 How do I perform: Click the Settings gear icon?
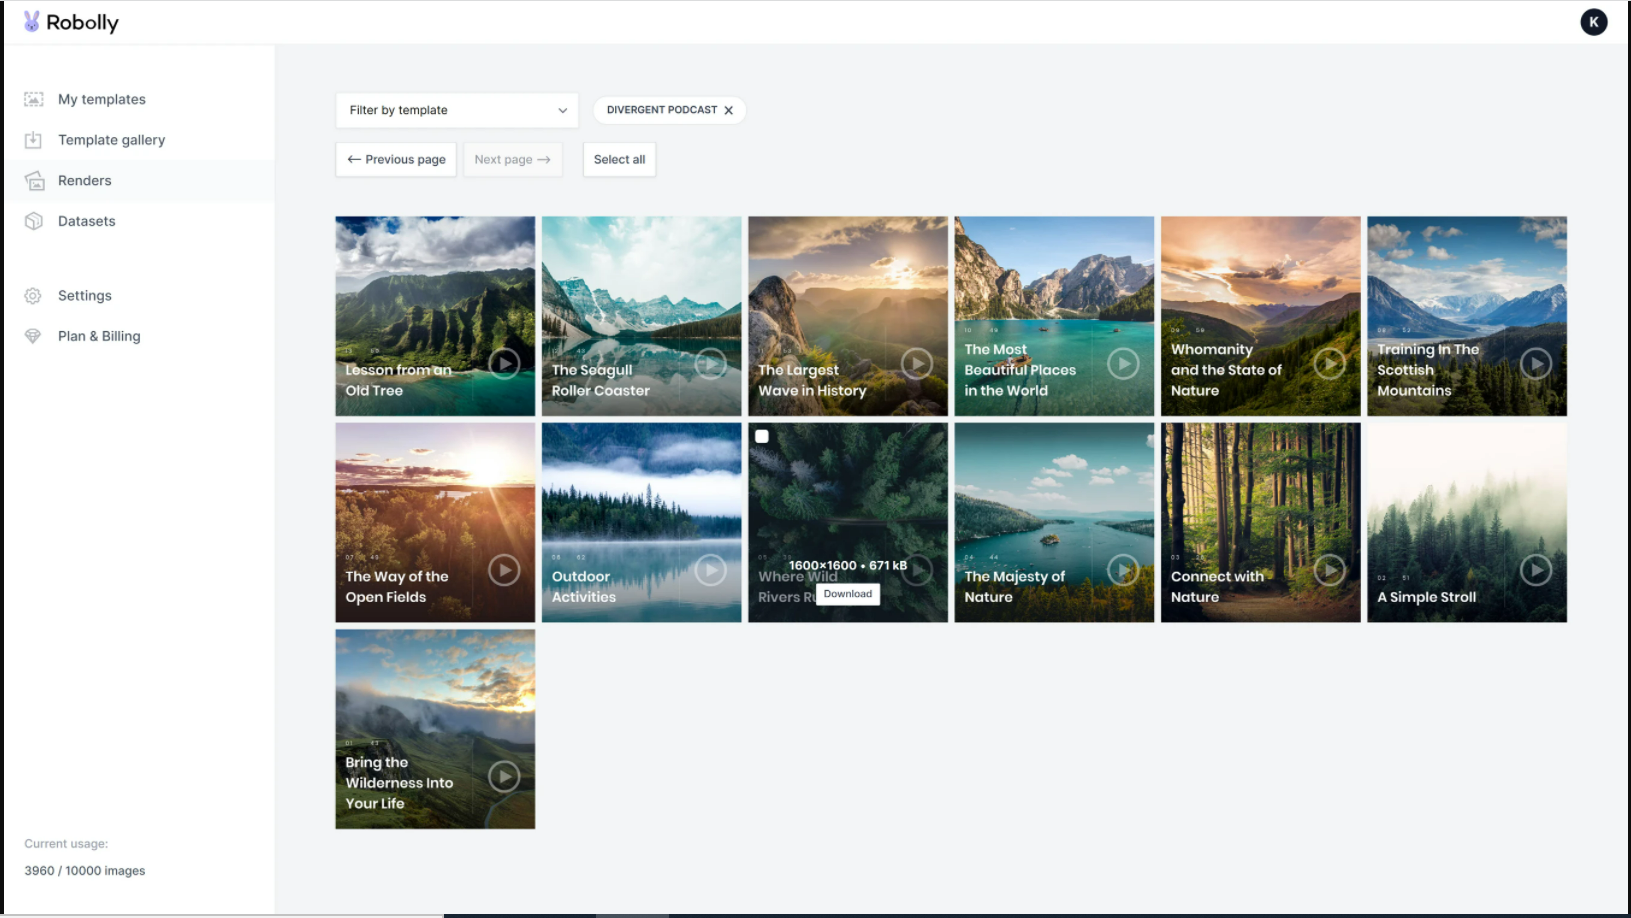coord(34,296)
